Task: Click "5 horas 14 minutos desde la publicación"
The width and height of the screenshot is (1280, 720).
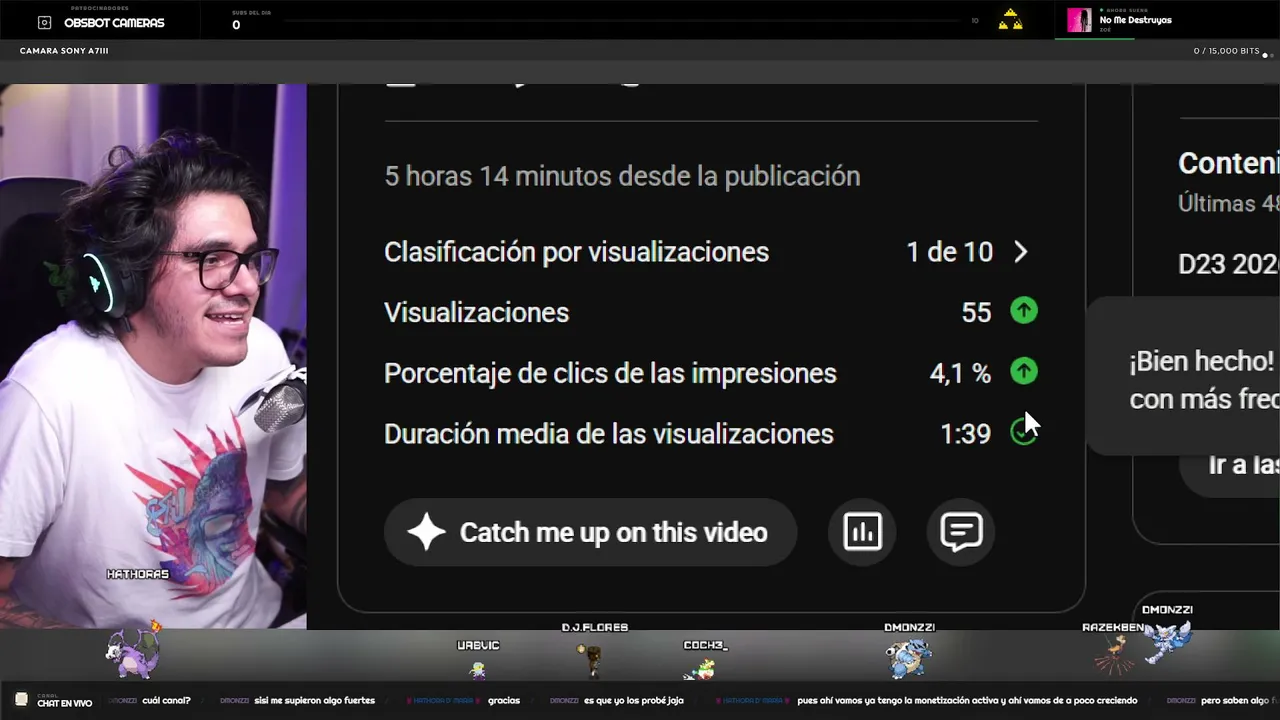Action: (622, 176)
